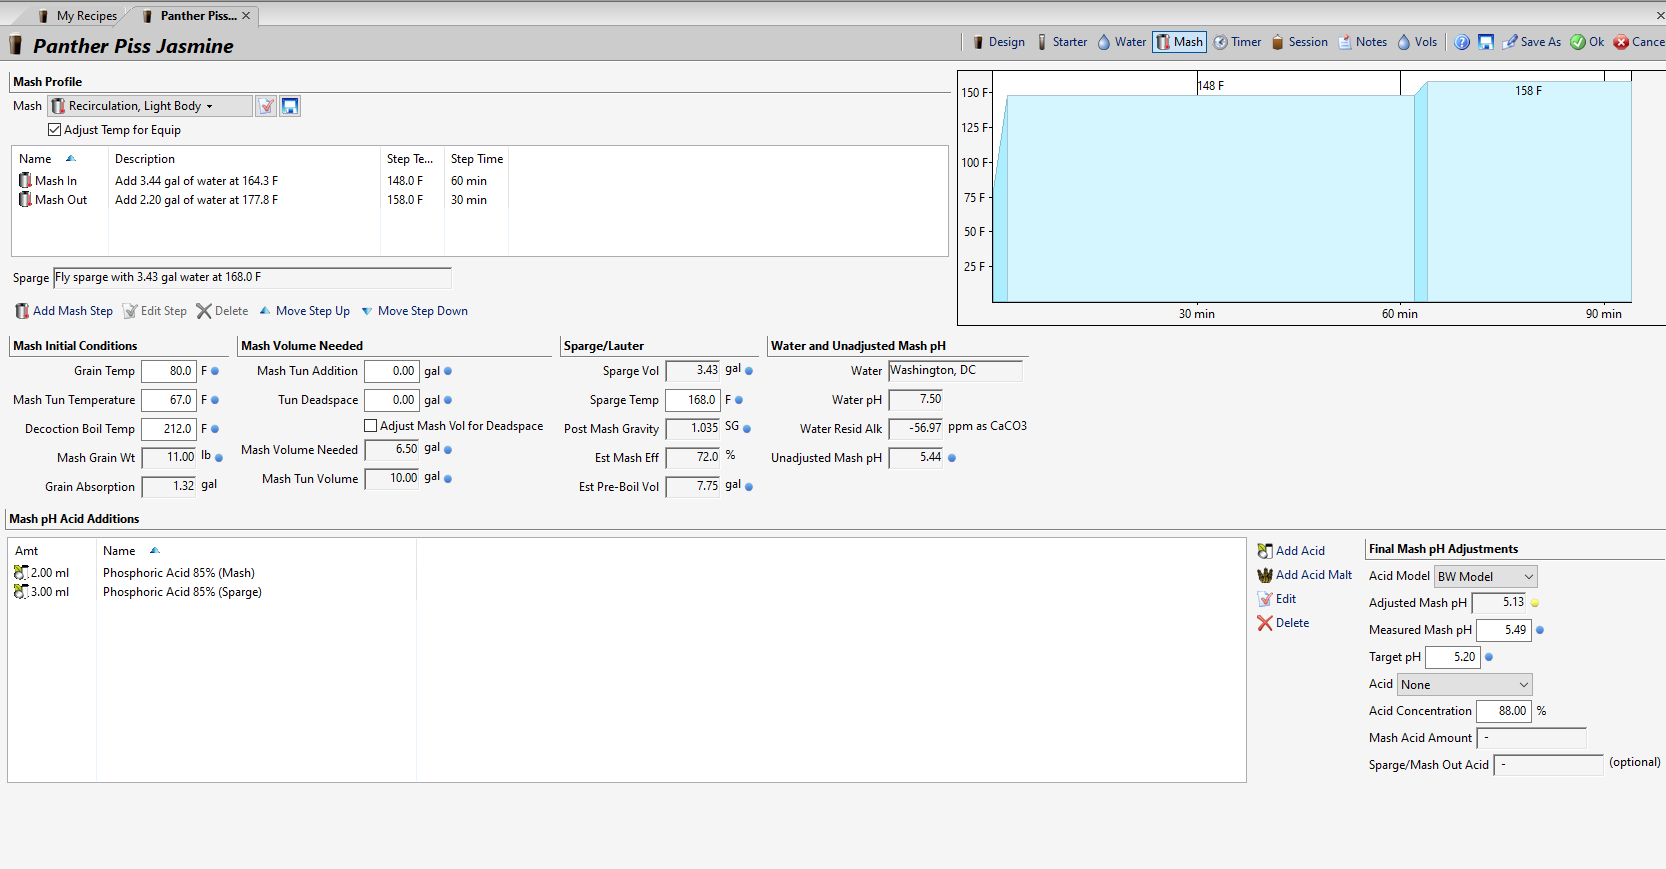Click the 158 F step on the graph

[x=1528, y=192]
